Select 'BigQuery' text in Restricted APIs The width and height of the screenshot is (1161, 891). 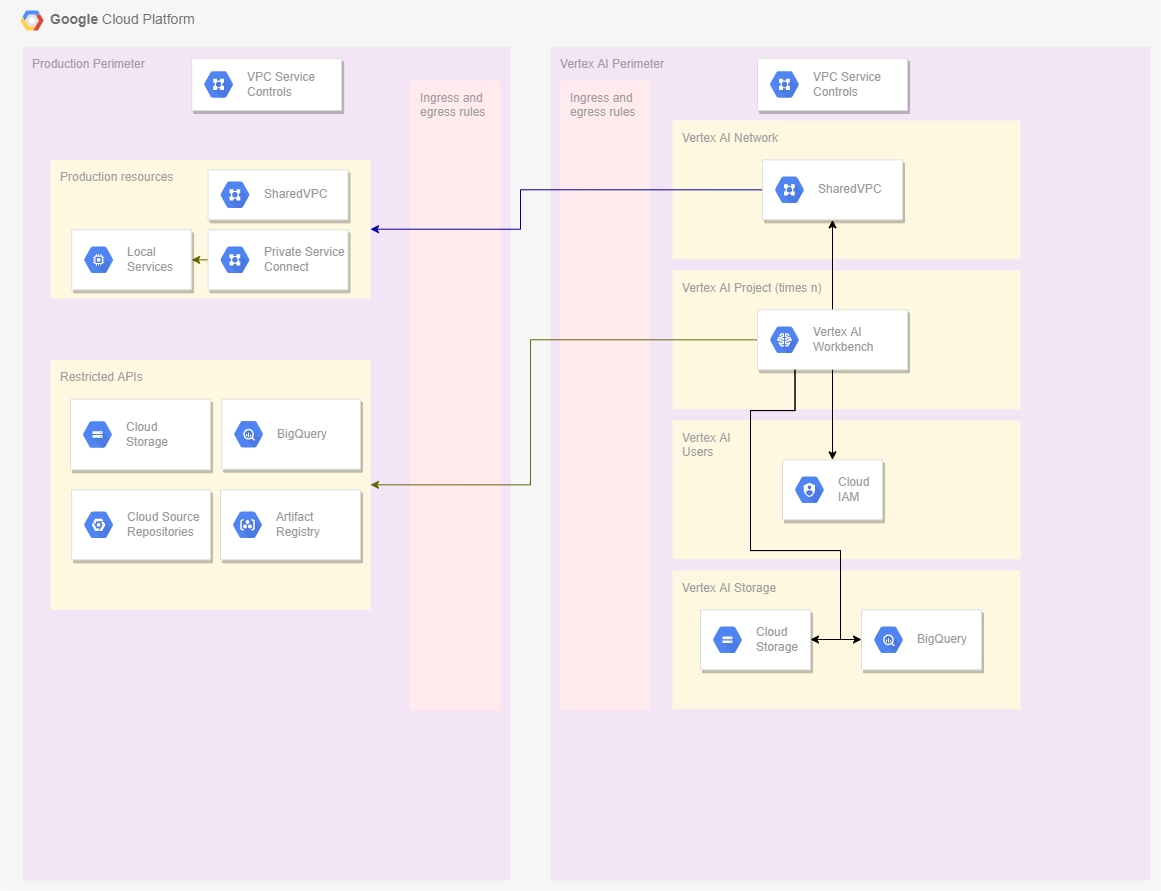(301, 434)
